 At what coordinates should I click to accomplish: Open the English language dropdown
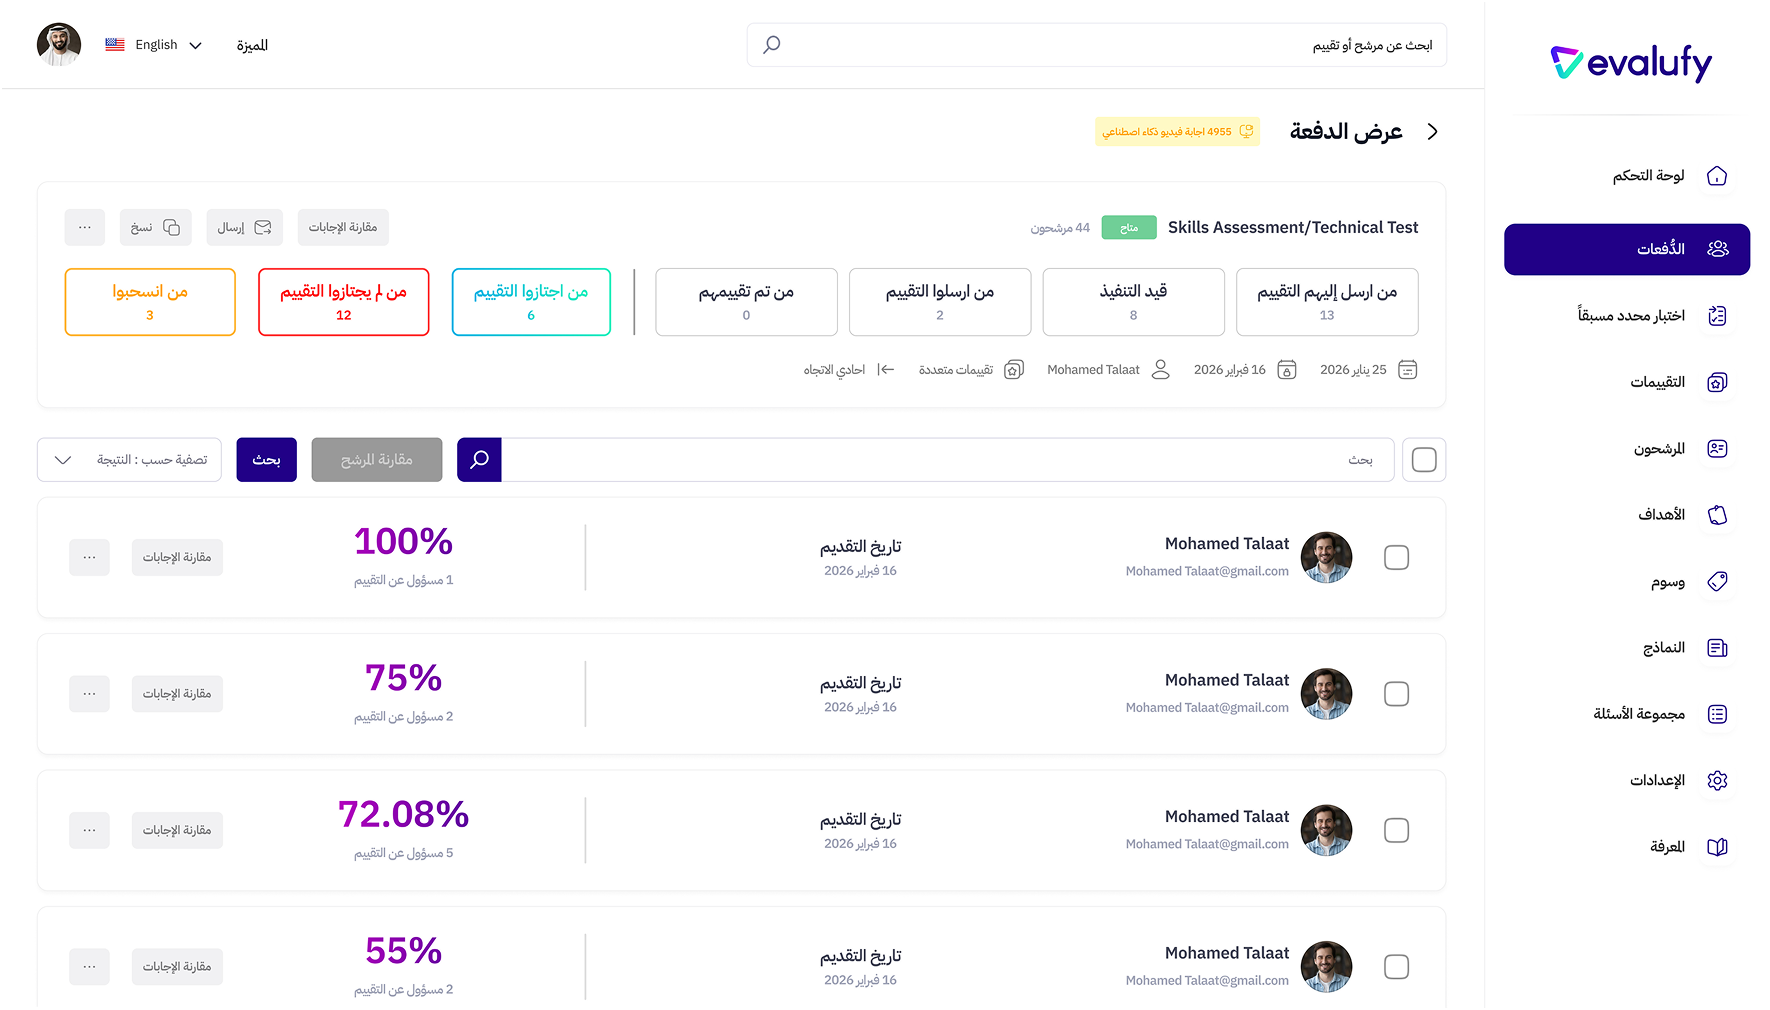[155, 45]
